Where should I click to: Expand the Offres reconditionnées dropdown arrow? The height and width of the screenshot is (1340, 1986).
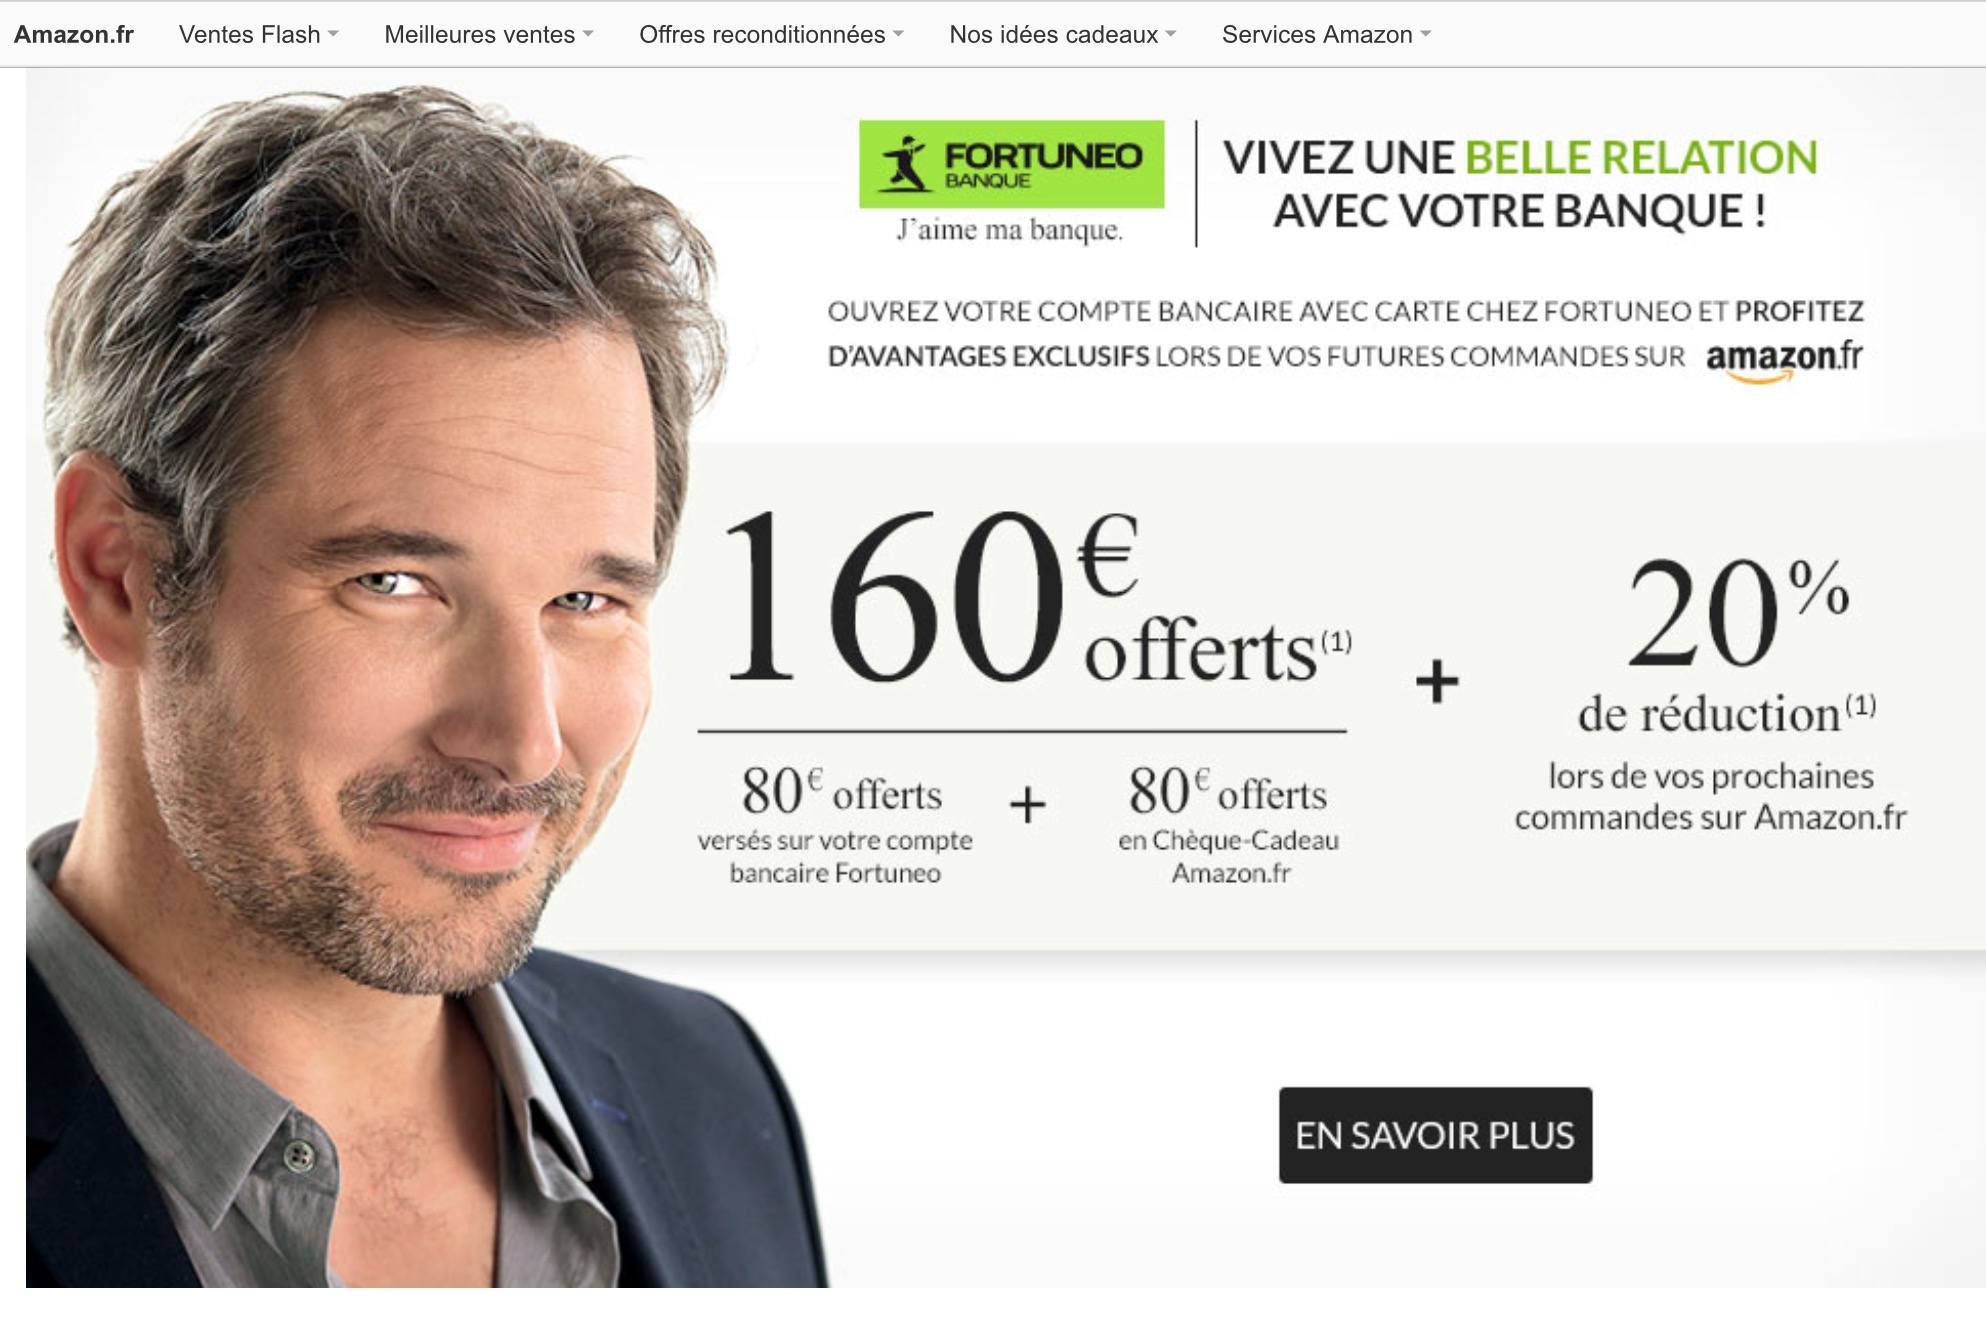898,34
